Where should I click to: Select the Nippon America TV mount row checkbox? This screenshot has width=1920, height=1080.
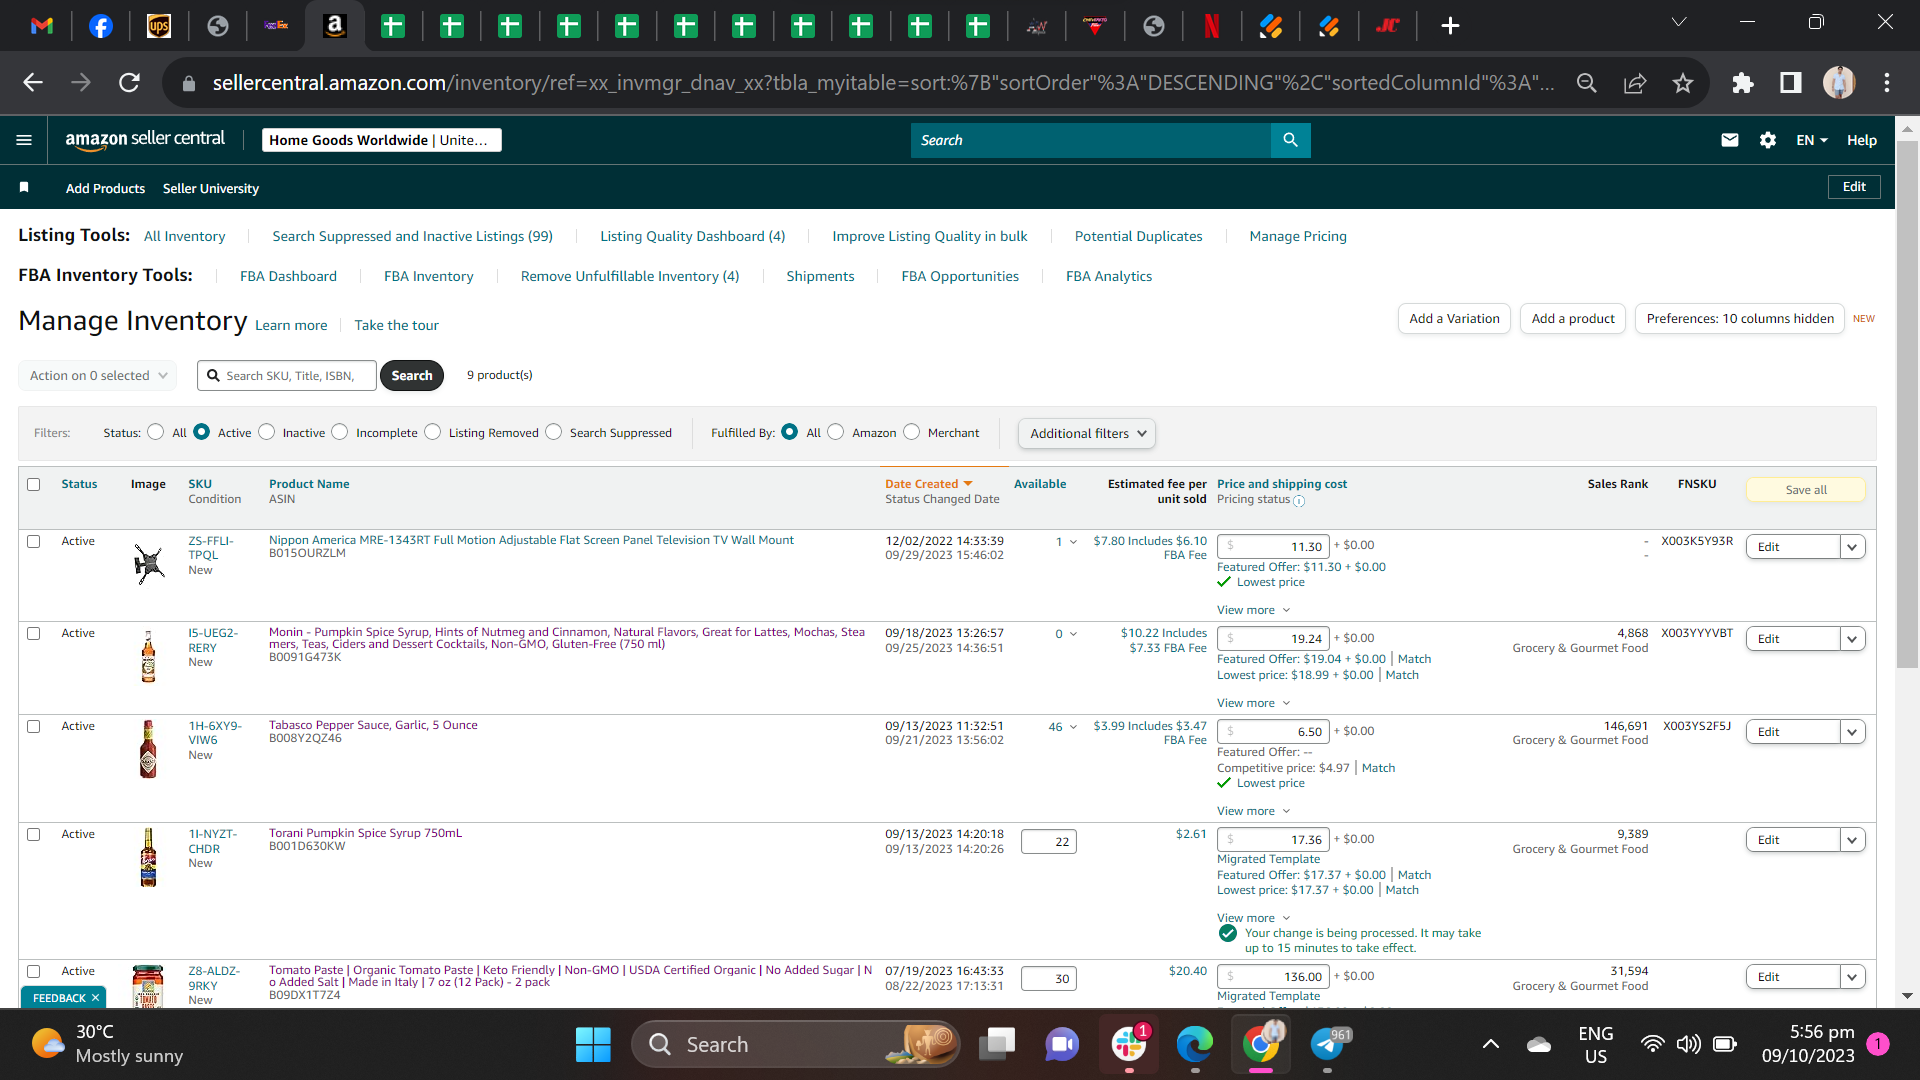click(34, 542)
